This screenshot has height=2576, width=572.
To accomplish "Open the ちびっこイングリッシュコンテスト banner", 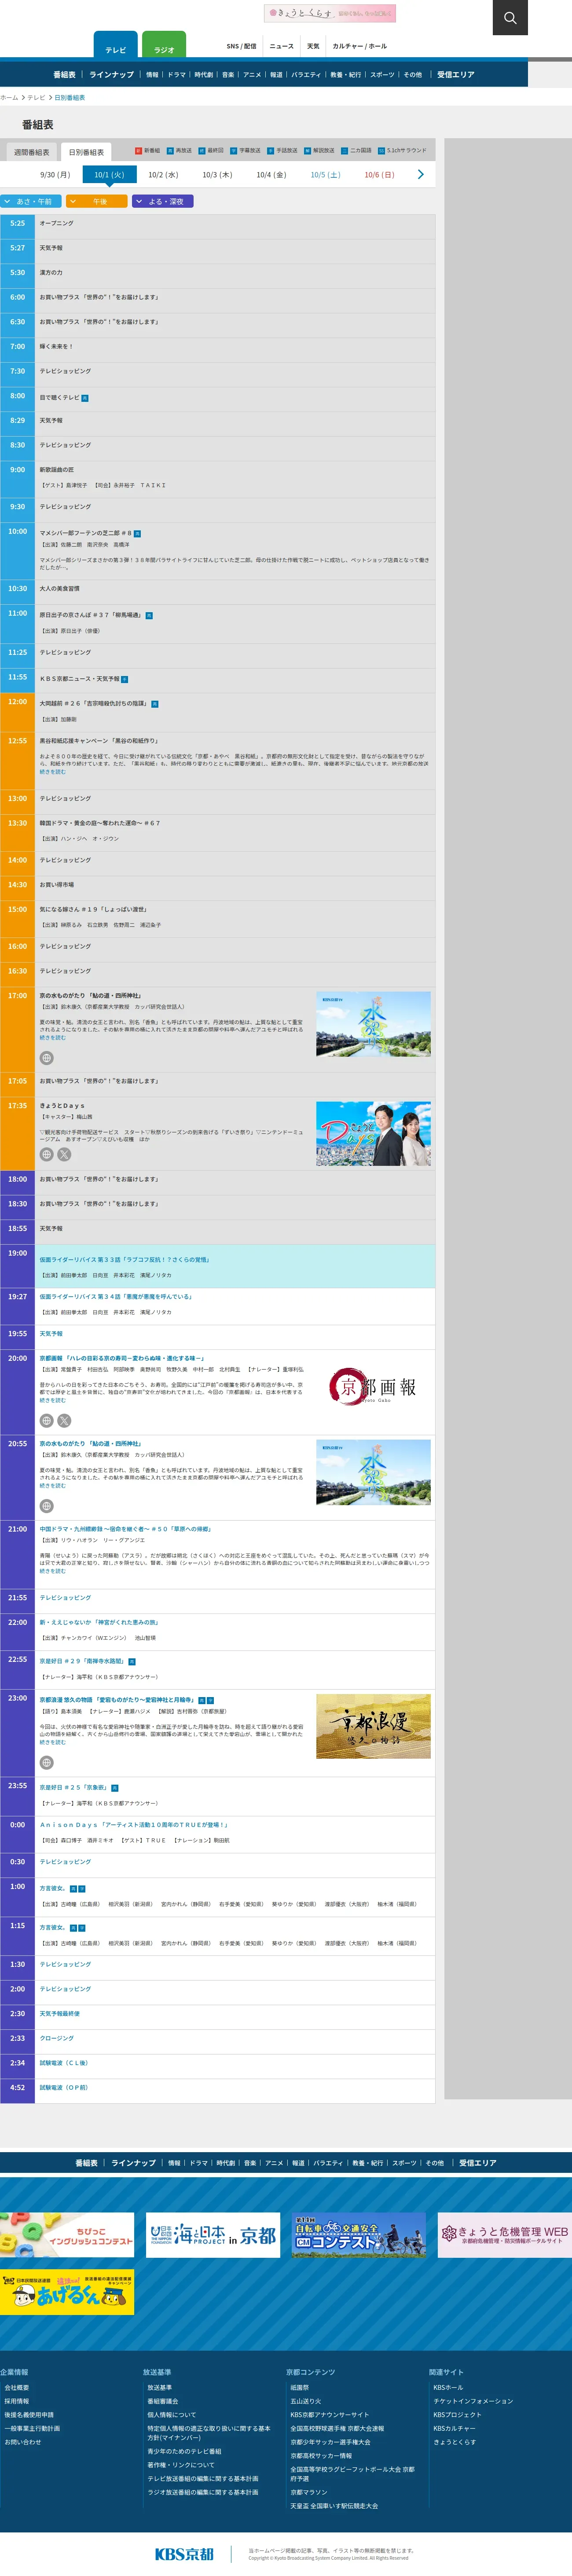I will 67,2234.
